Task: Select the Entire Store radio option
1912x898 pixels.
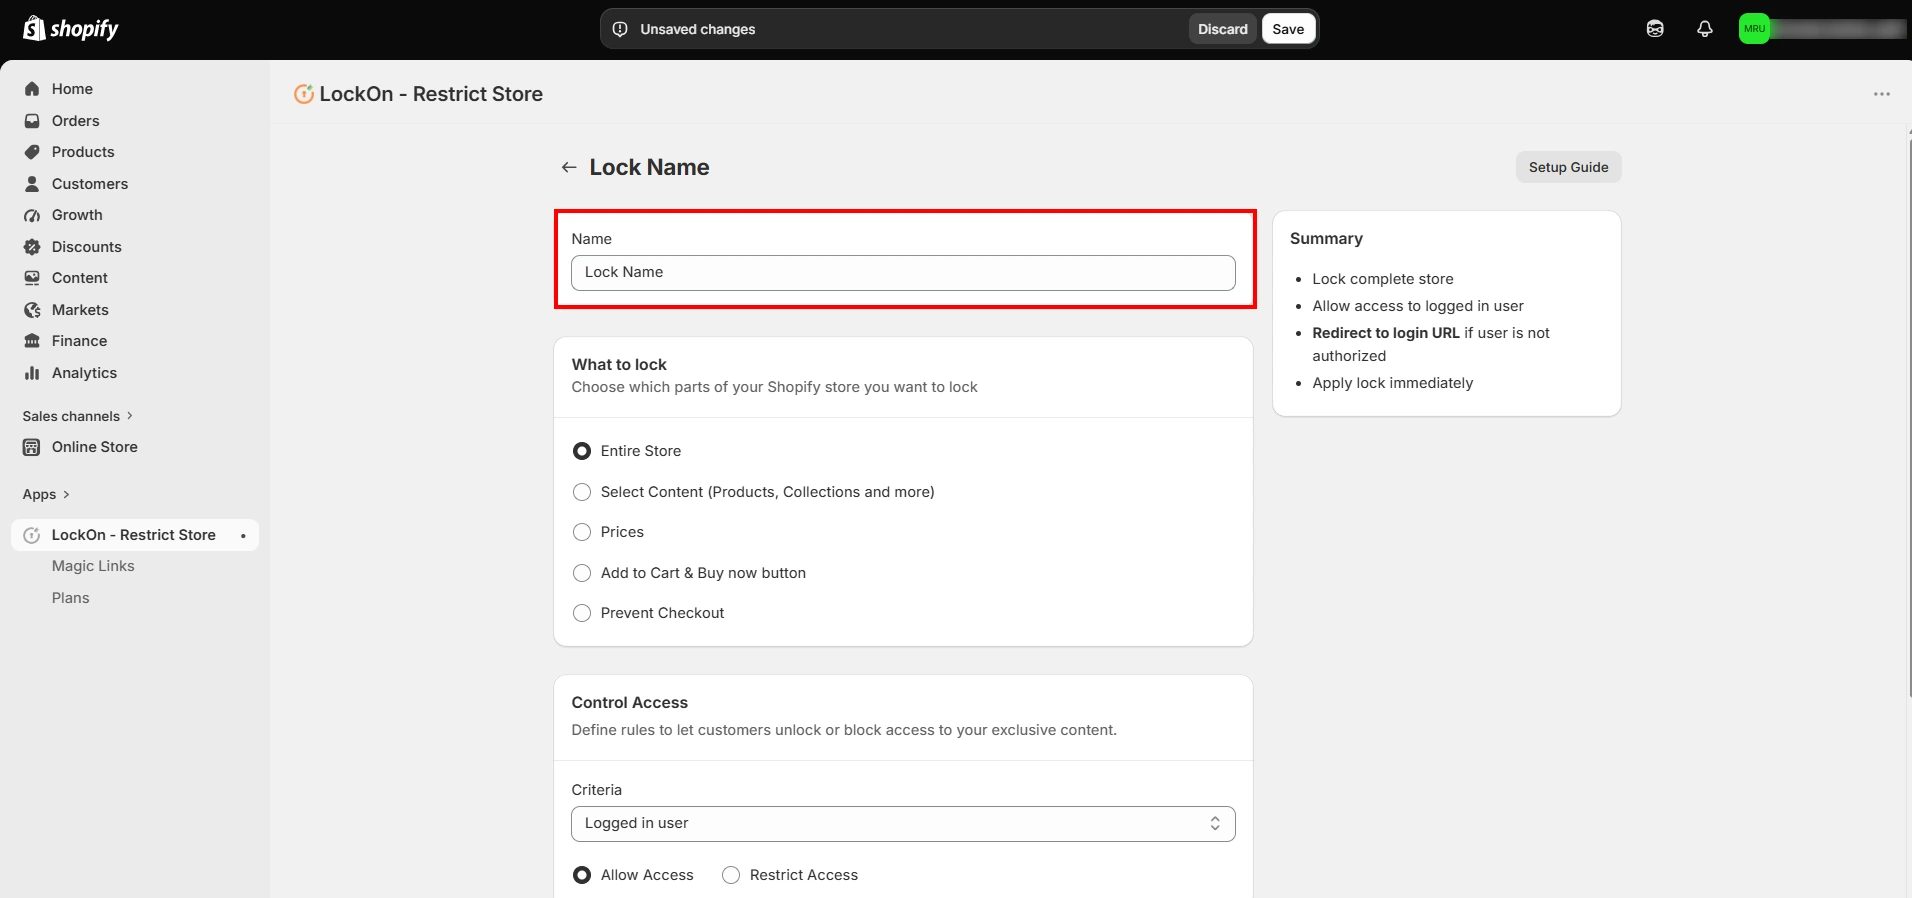Action: (582, 451)
